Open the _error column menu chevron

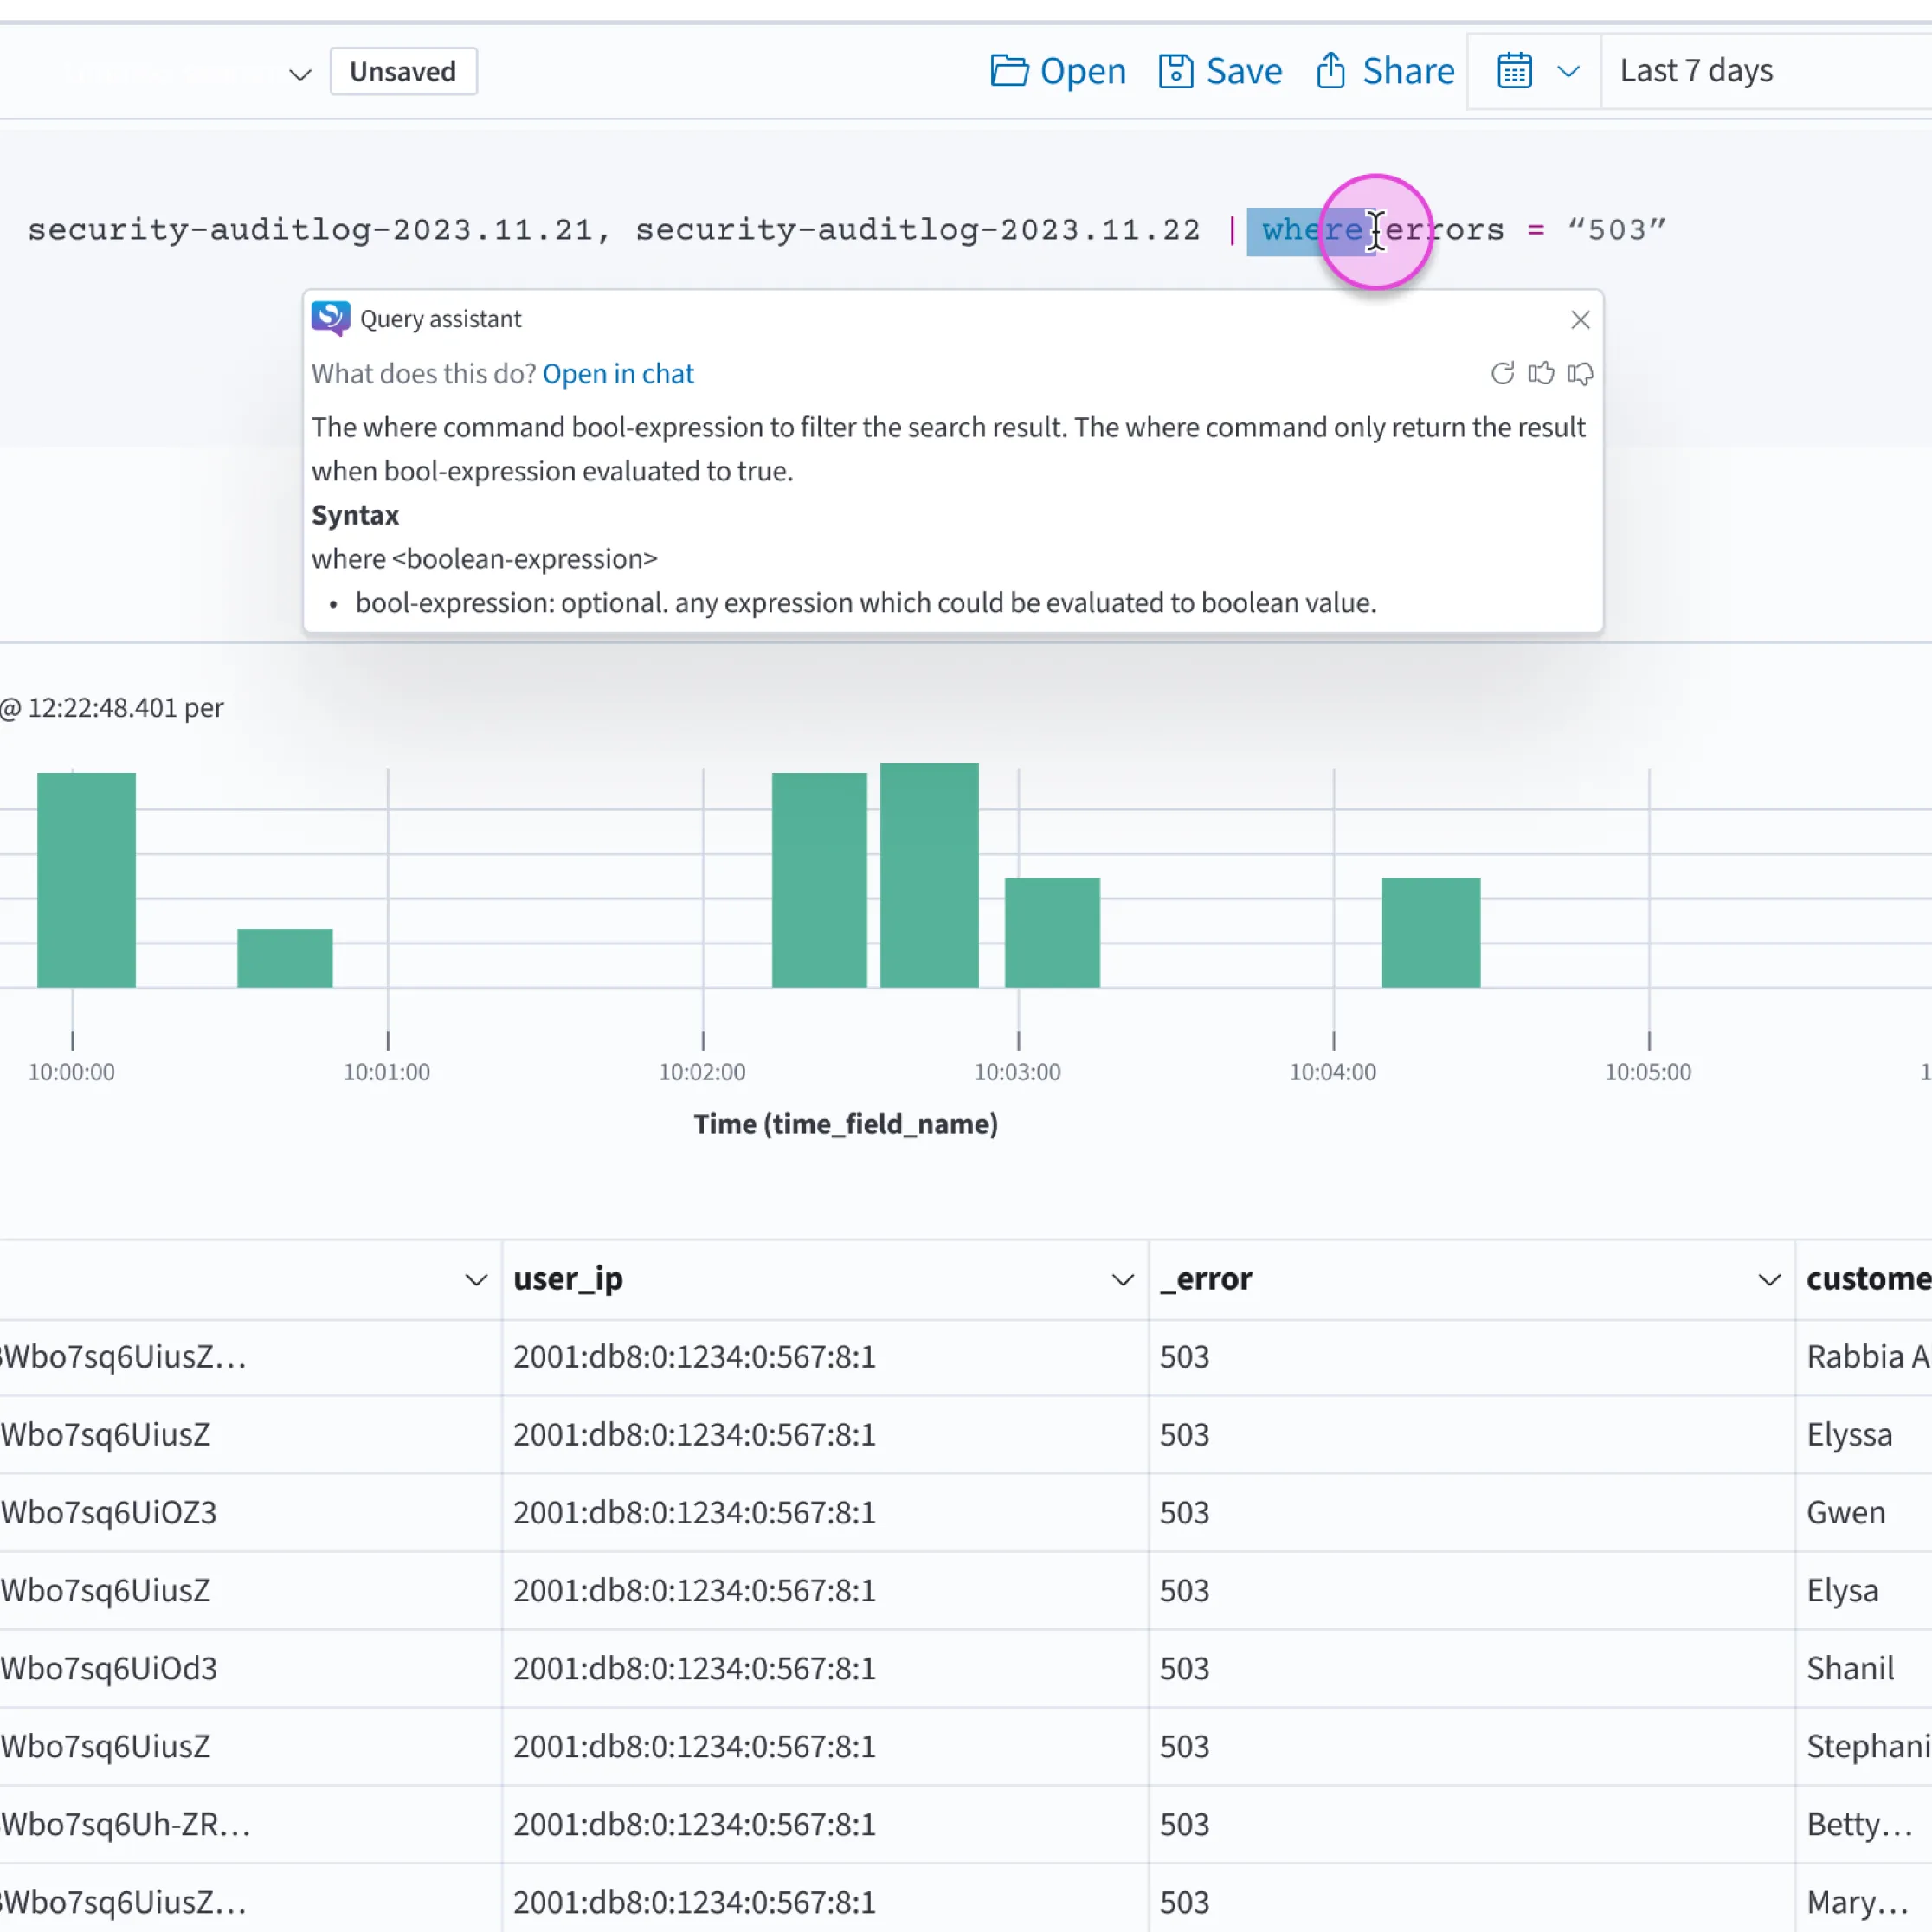tap(1769, 1280)
